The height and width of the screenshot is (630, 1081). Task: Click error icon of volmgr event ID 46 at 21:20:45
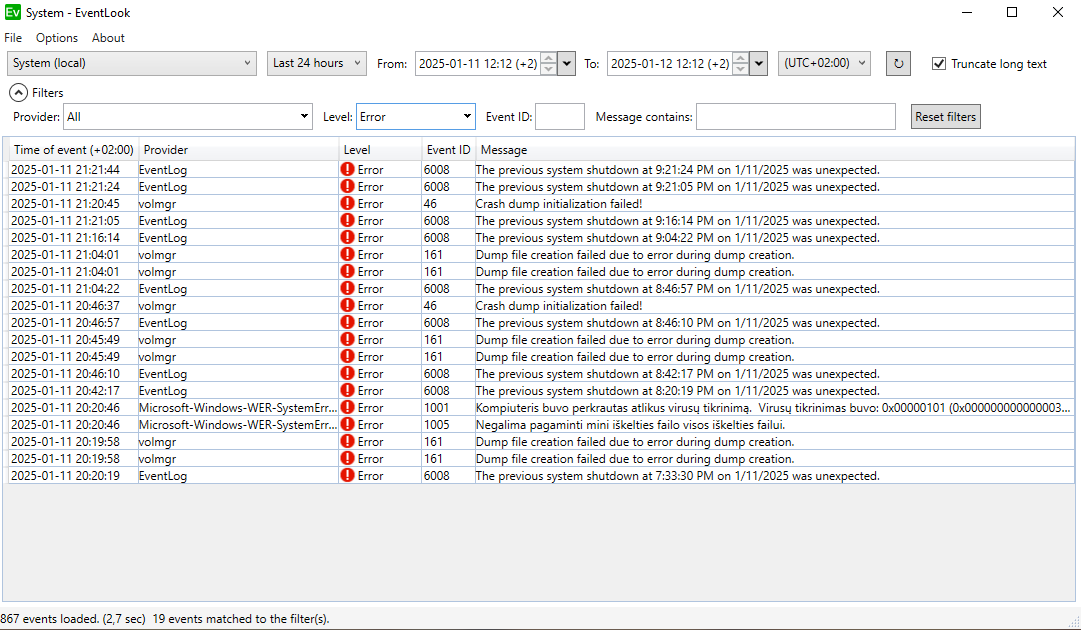(x=348, y=204)
